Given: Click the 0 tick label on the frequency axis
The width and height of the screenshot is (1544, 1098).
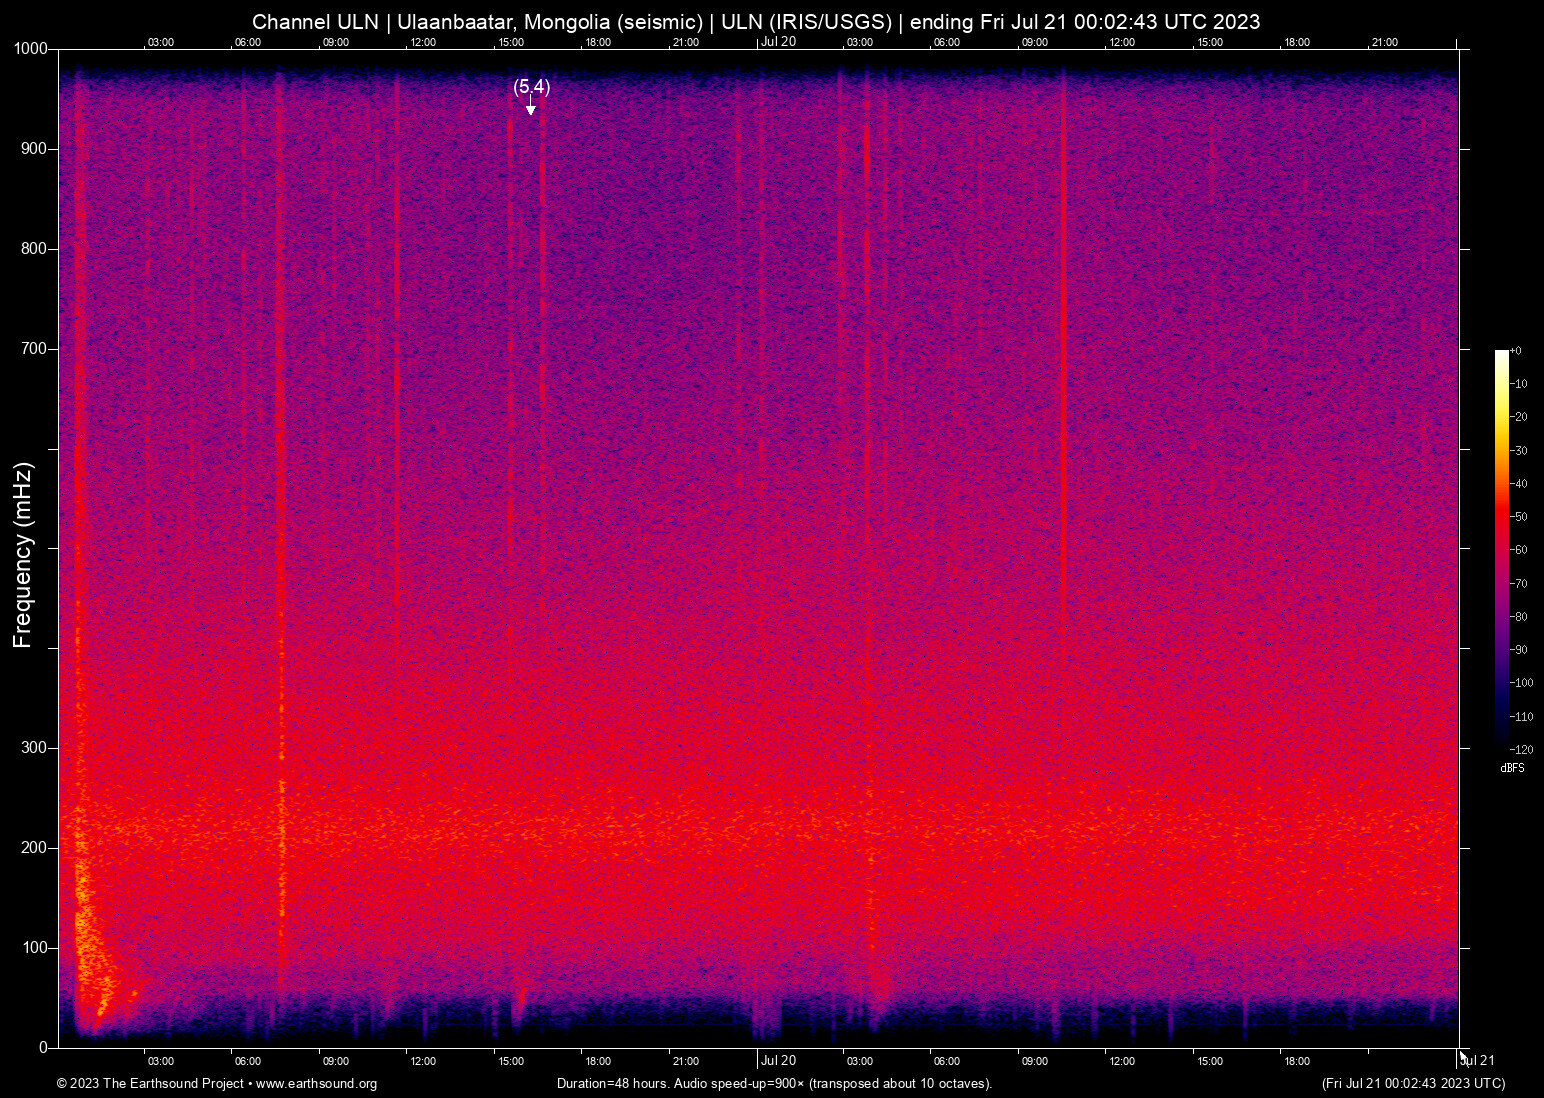Looking at the screenshot, I should coord(43,1048).
